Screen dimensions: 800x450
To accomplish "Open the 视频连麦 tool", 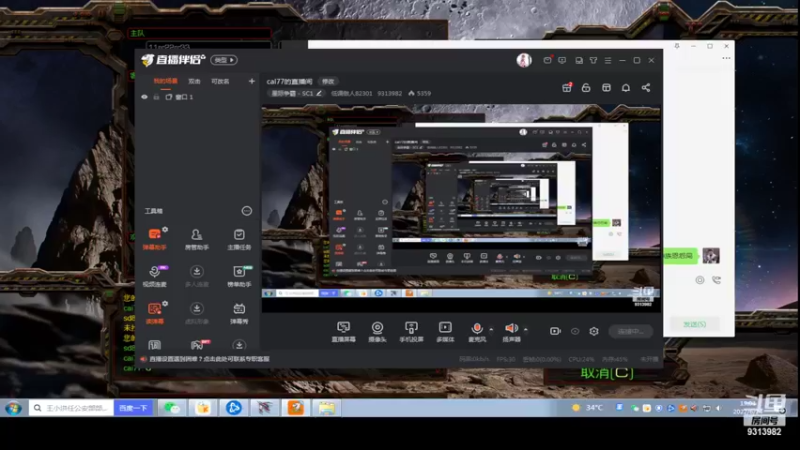I will pyautogui.click(x=154, y=276).
